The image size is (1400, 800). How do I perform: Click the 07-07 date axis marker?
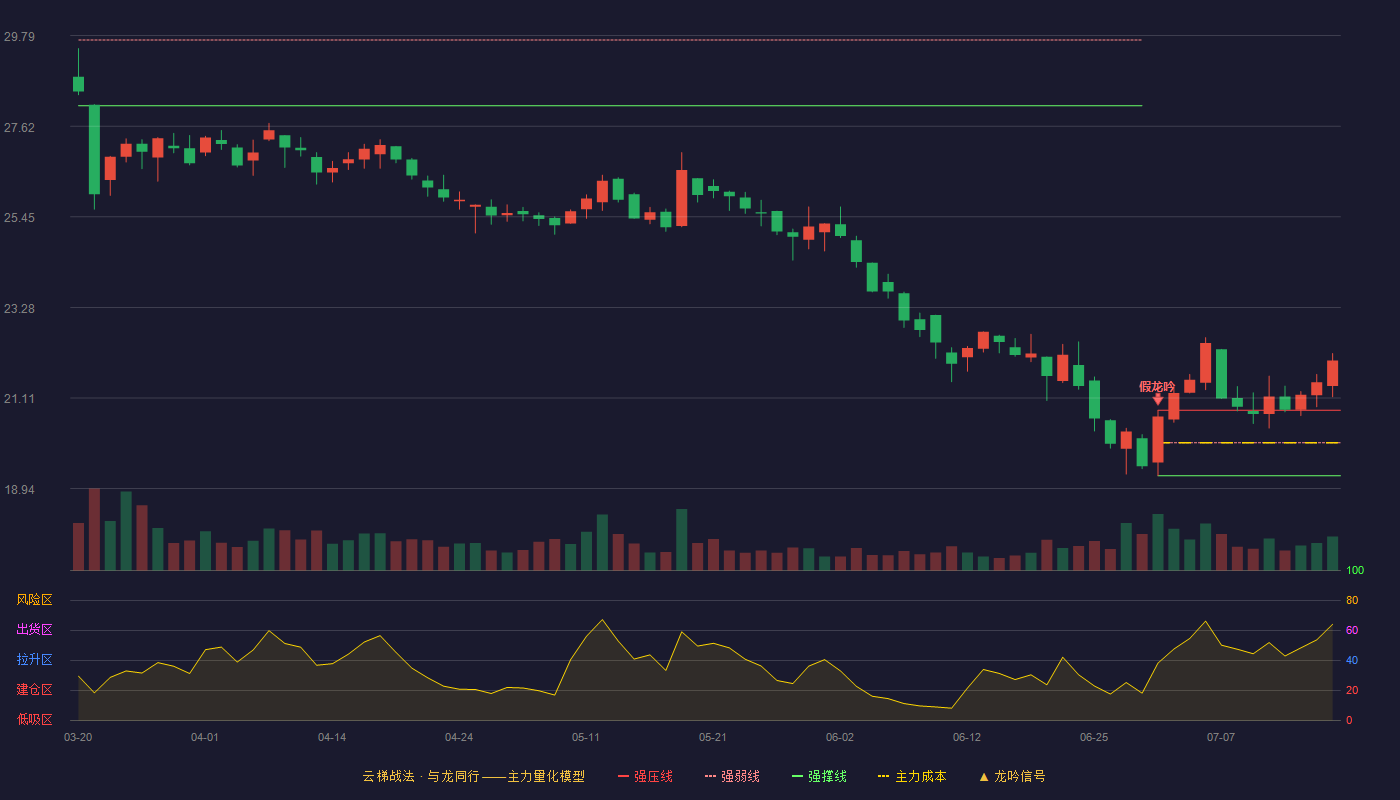pos(1220,737)
